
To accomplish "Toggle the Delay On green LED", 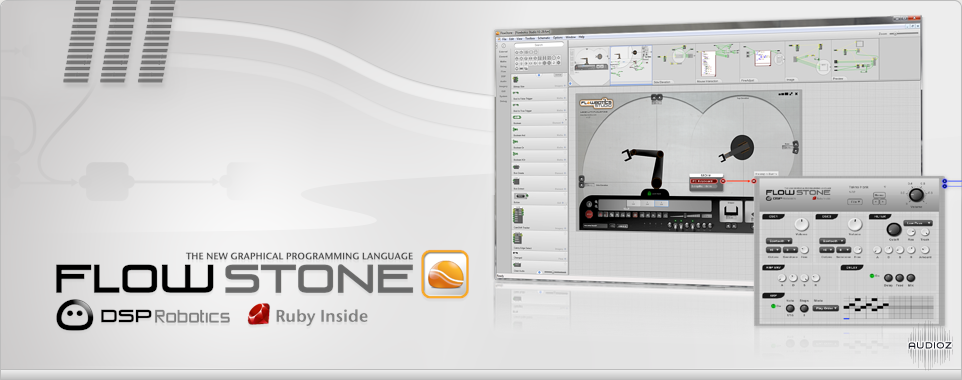I will [x=873, y=276].
